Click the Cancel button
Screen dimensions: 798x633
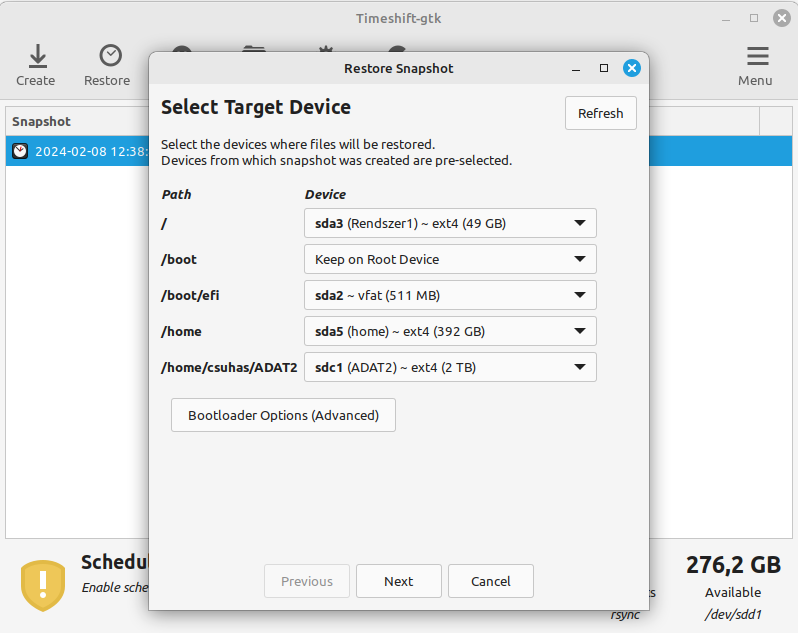point(491,581)
